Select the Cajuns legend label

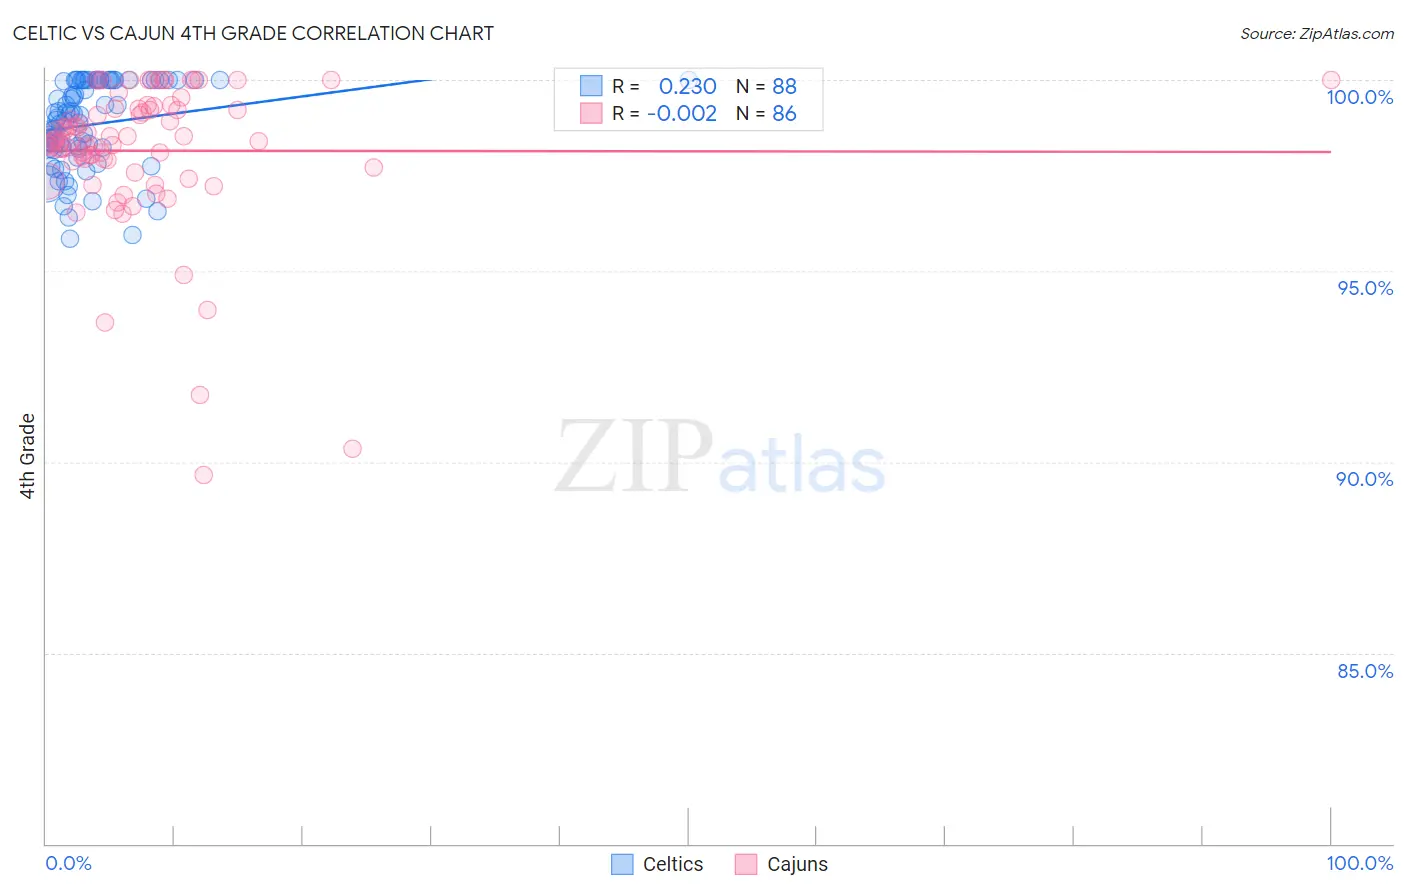pos(797,864)
